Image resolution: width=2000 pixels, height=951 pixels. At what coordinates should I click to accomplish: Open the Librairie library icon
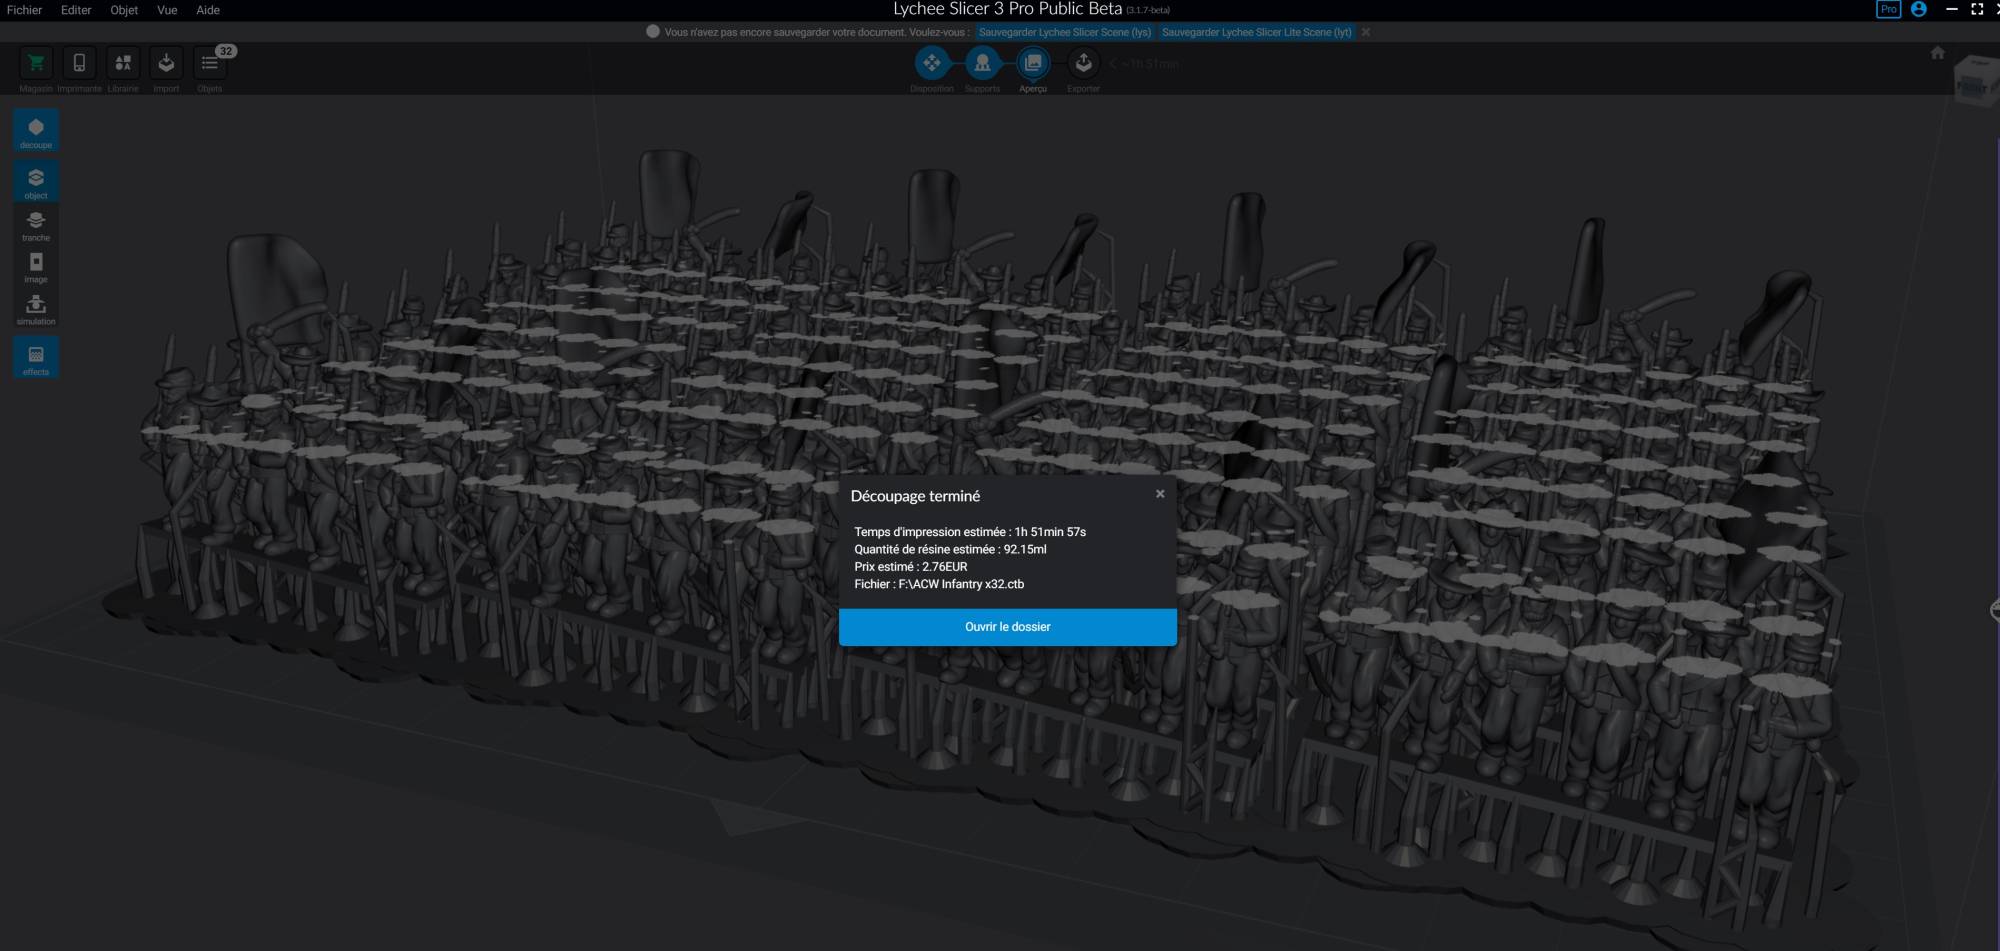point(123,64)
